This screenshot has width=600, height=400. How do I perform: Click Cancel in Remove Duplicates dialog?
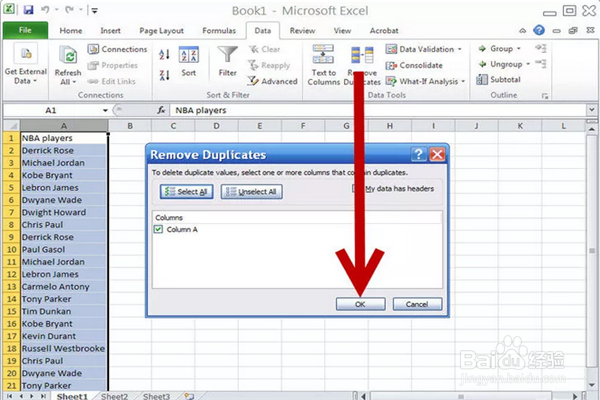coord(417,304)
